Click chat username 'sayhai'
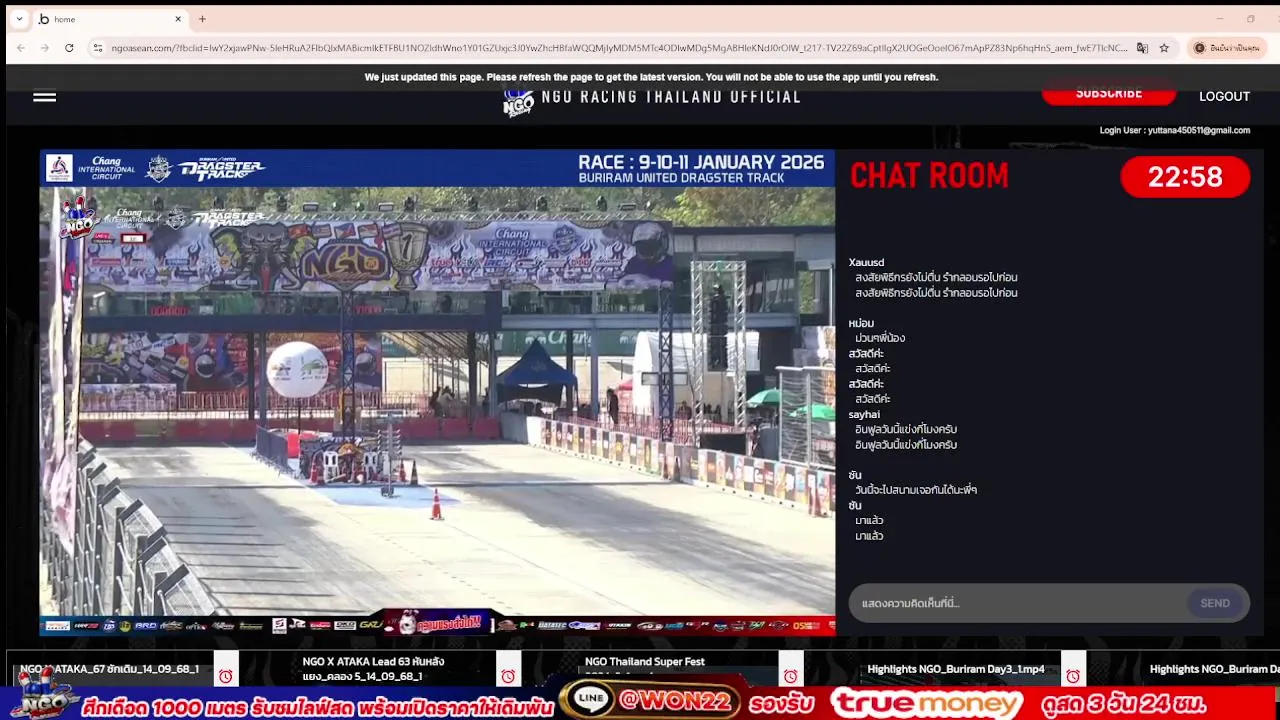 click(x=864, y=414)
